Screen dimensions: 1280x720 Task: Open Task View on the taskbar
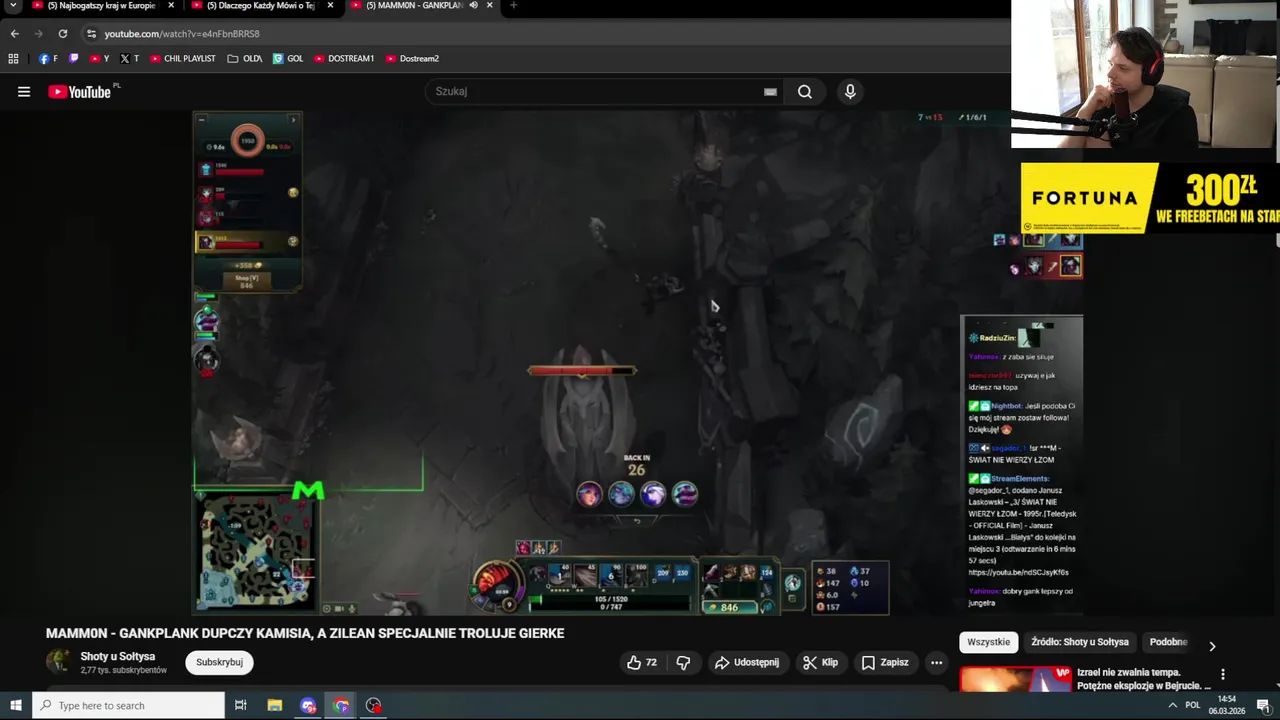pyautogui.click(x=240, y=706)
